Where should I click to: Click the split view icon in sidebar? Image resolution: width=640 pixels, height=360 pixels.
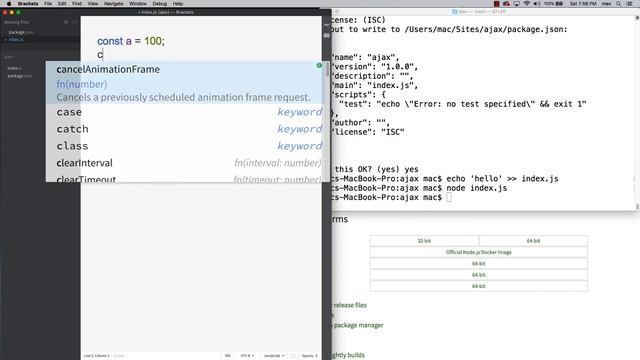tap(75, 22)
